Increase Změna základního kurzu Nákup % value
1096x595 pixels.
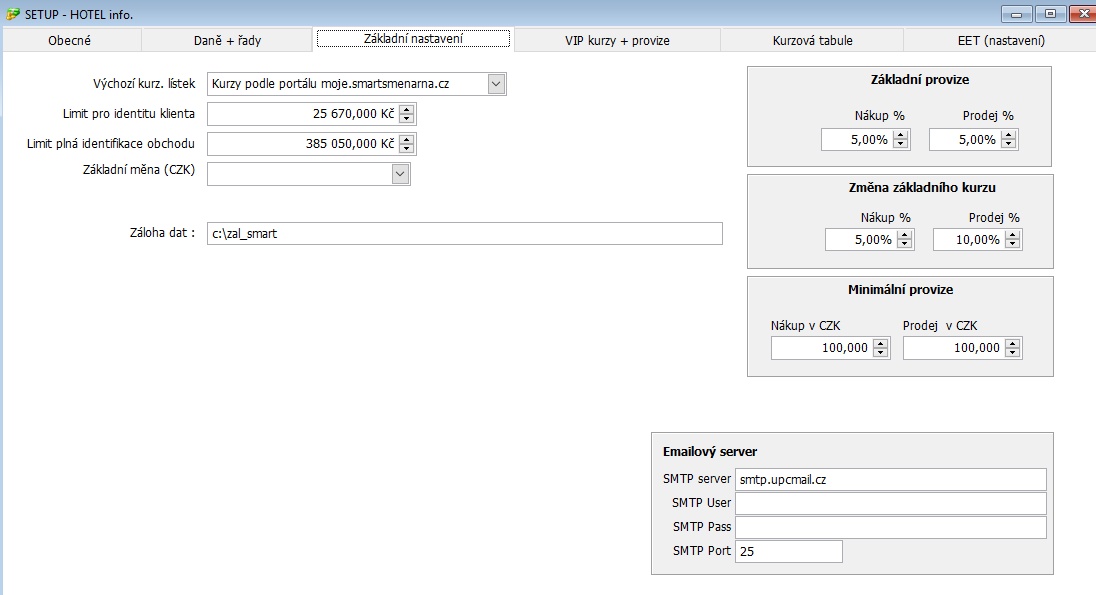(905, 235)
